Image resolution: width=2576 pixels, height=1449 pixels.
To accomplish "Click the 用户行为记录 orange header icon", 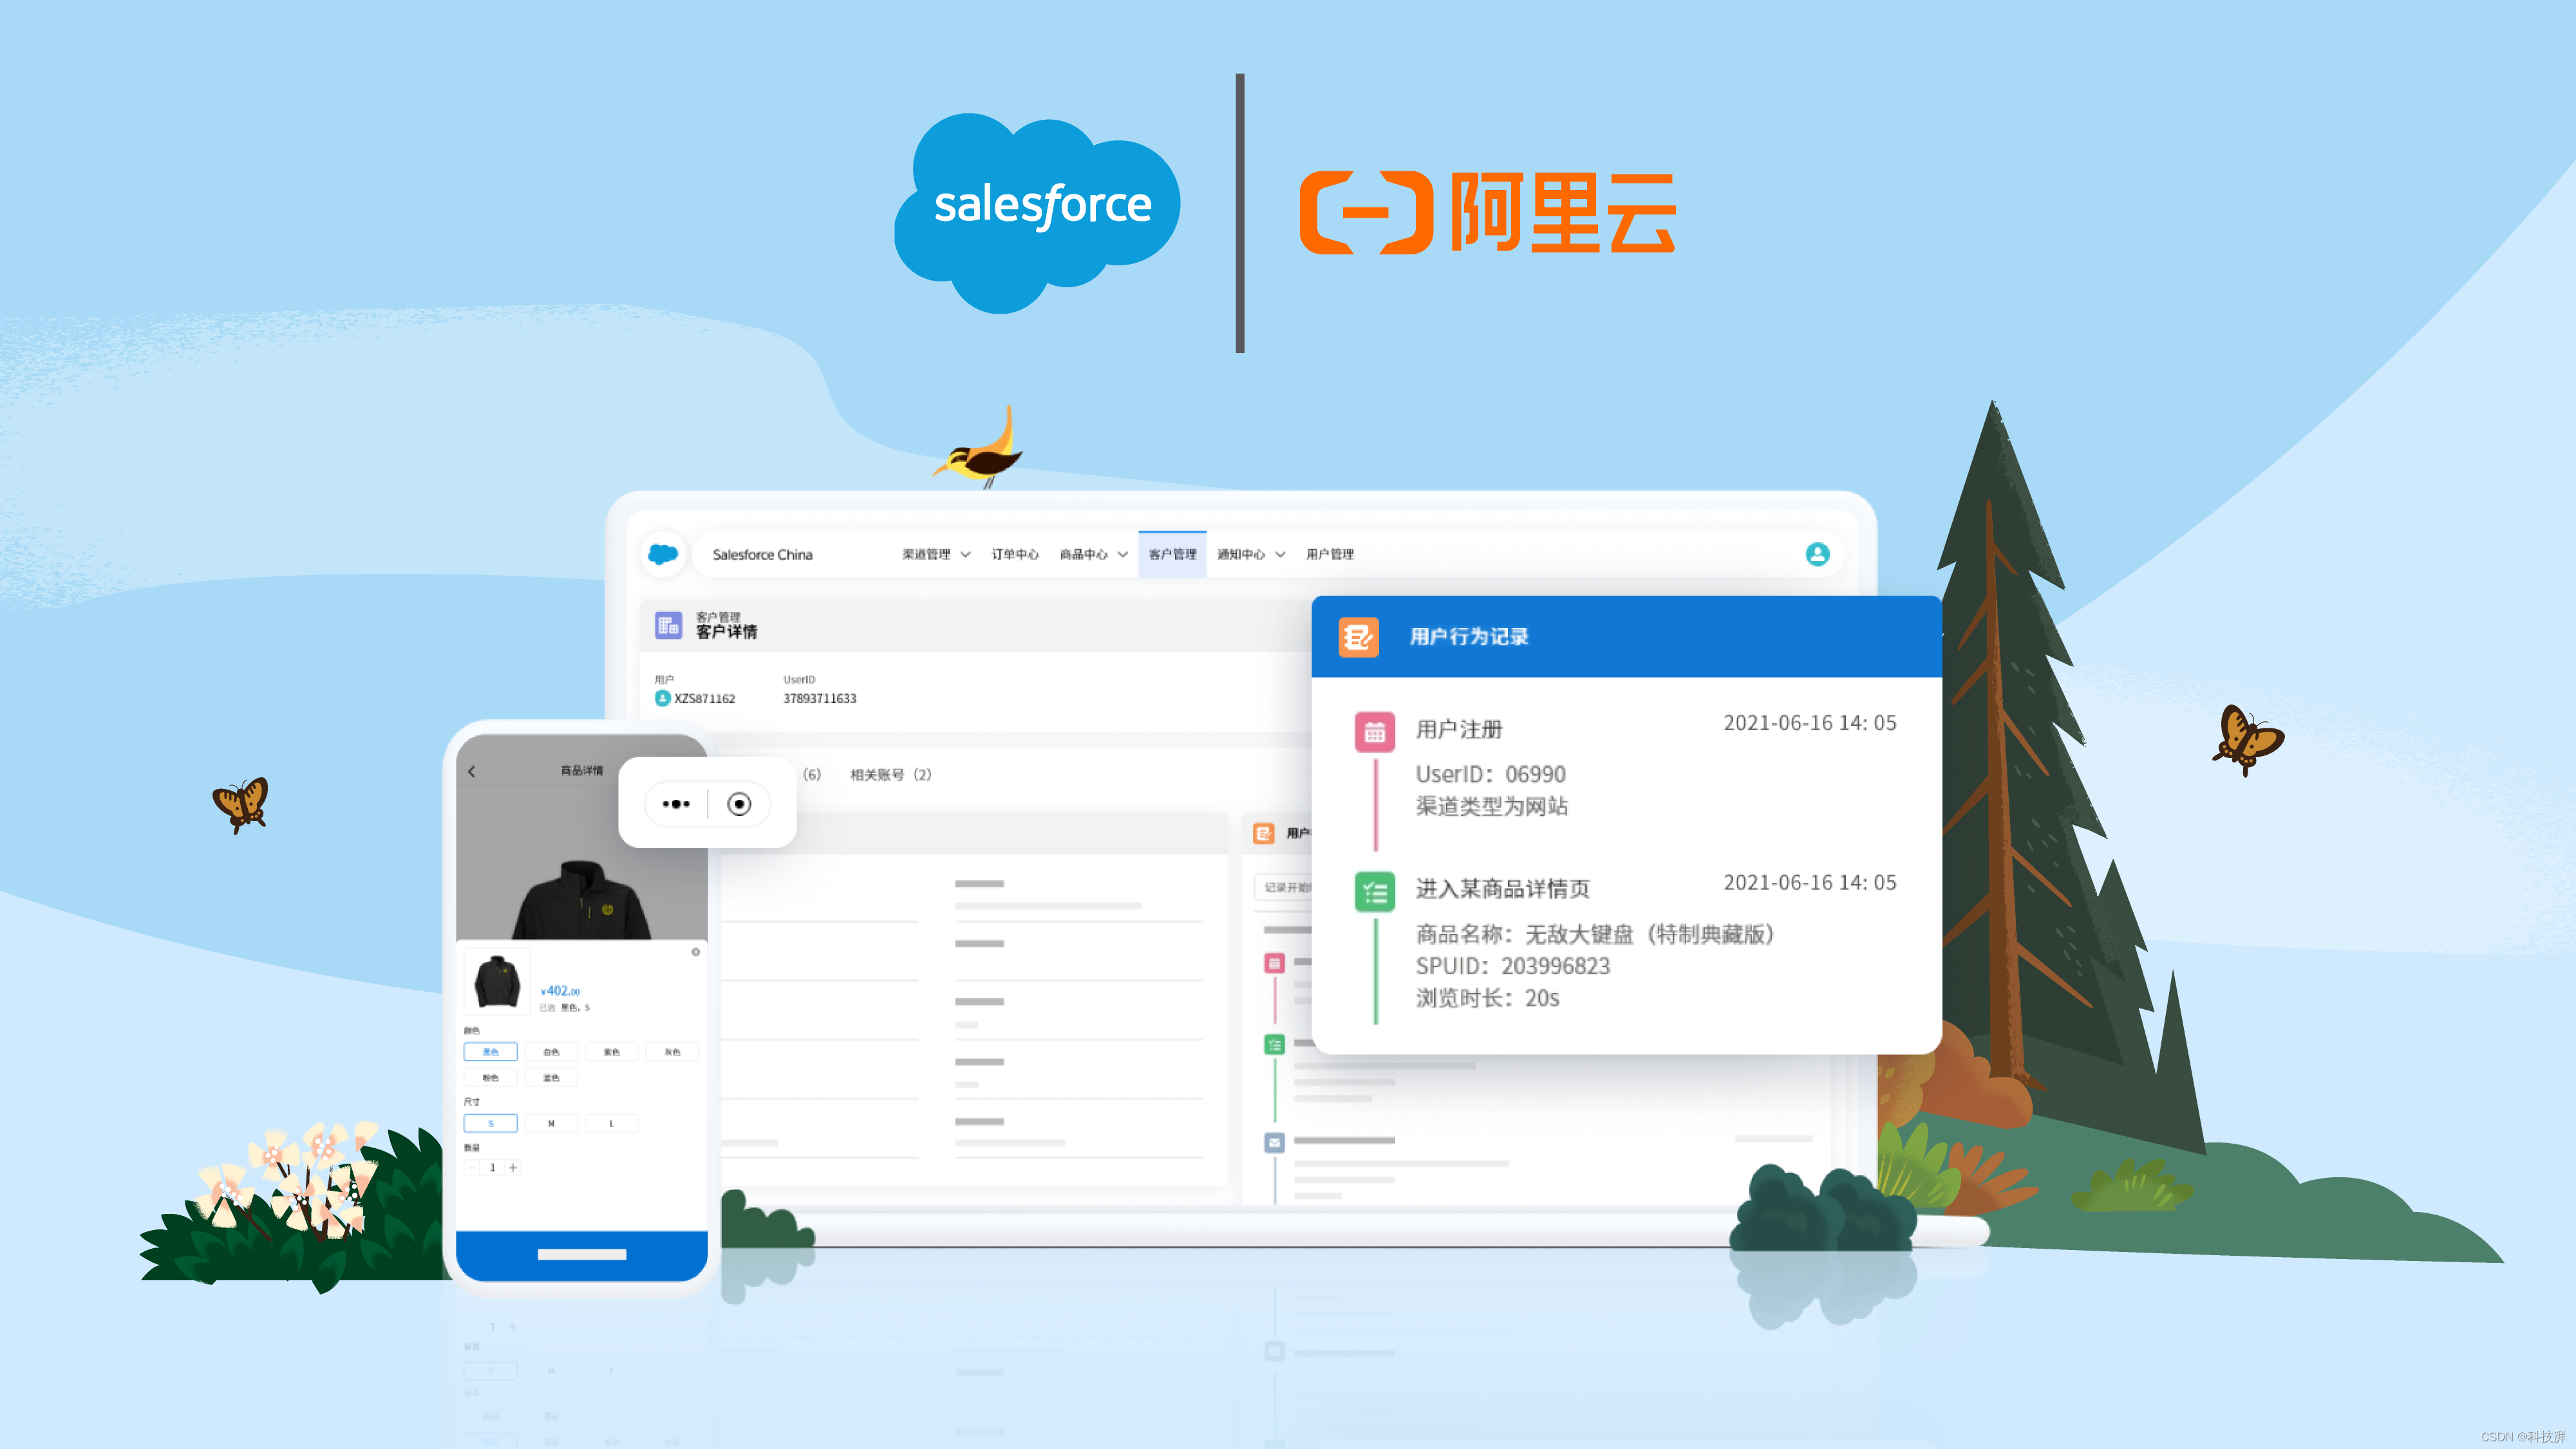I will pyautogui.click(x=1358, y=637).
